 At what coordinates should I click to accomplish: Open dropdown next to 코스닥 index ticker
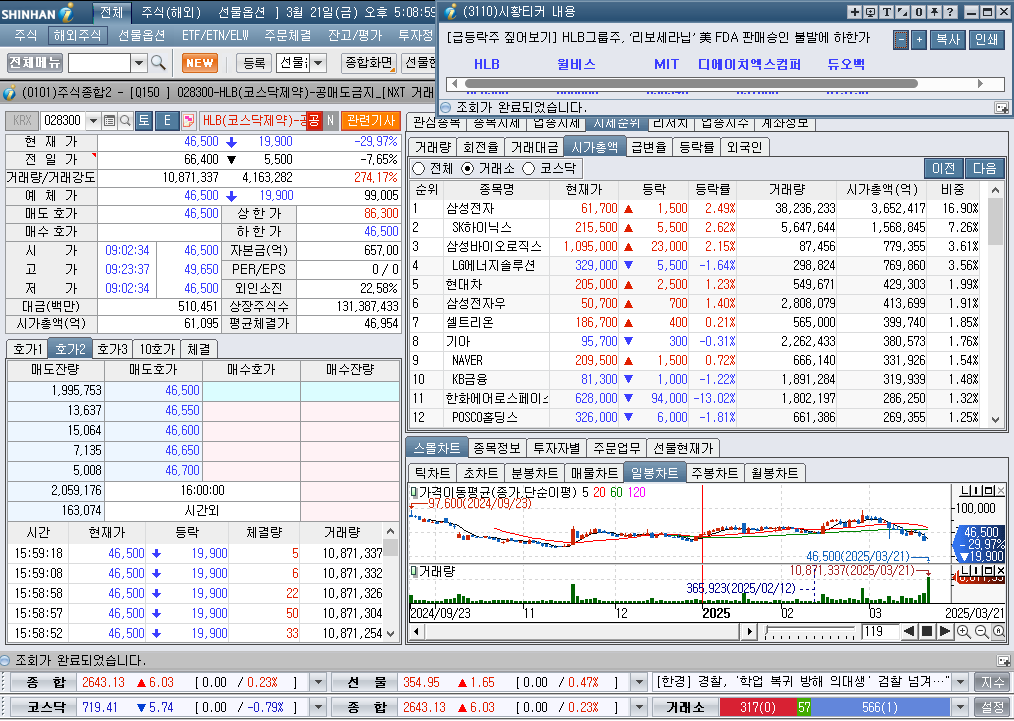318,707
